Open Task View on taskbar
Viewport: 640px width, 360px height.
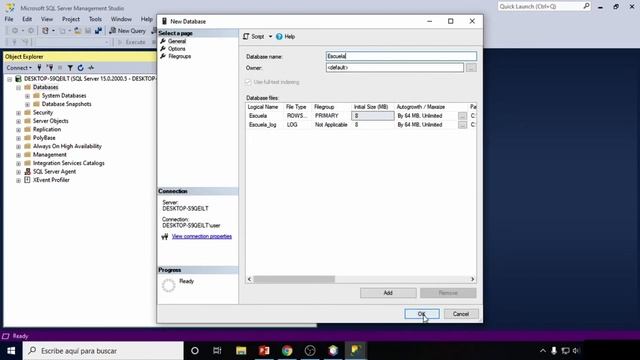point(217,351)
